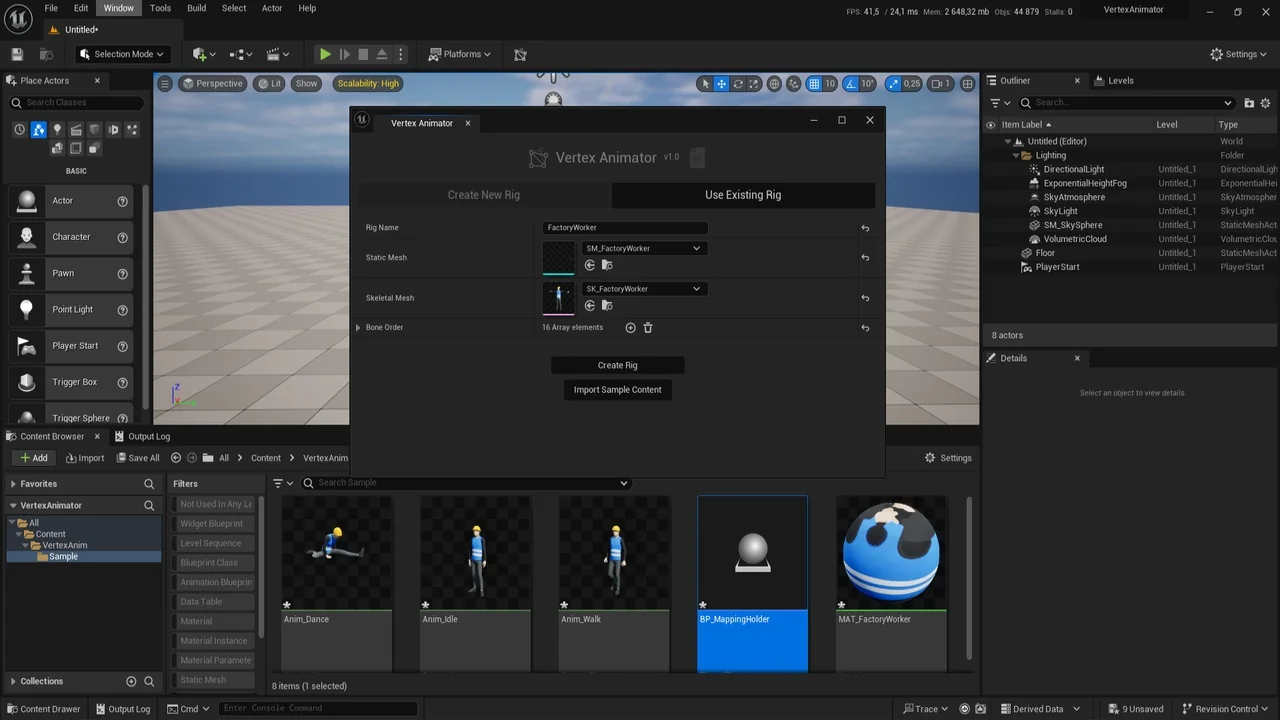Select the Rotate tool in the viewport toolbar
Screen dimensions: 1280x720
pyautogui.click(x=737, y=83)
